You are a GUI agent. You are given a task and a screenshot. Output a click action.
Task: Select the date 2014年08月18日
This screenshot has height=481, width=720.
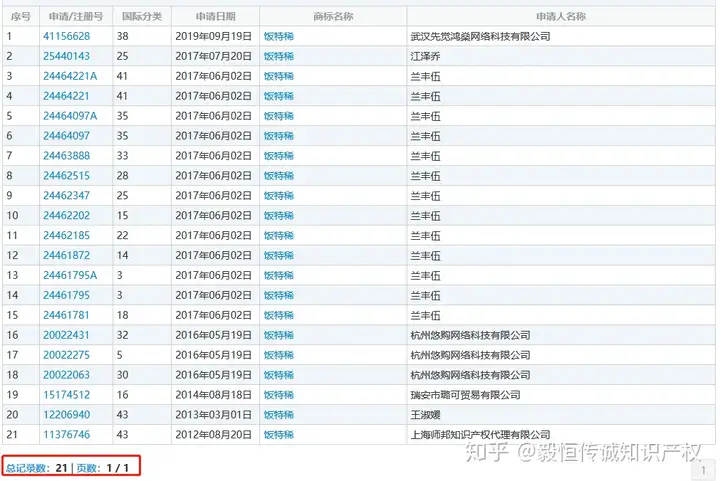point(214,395)
